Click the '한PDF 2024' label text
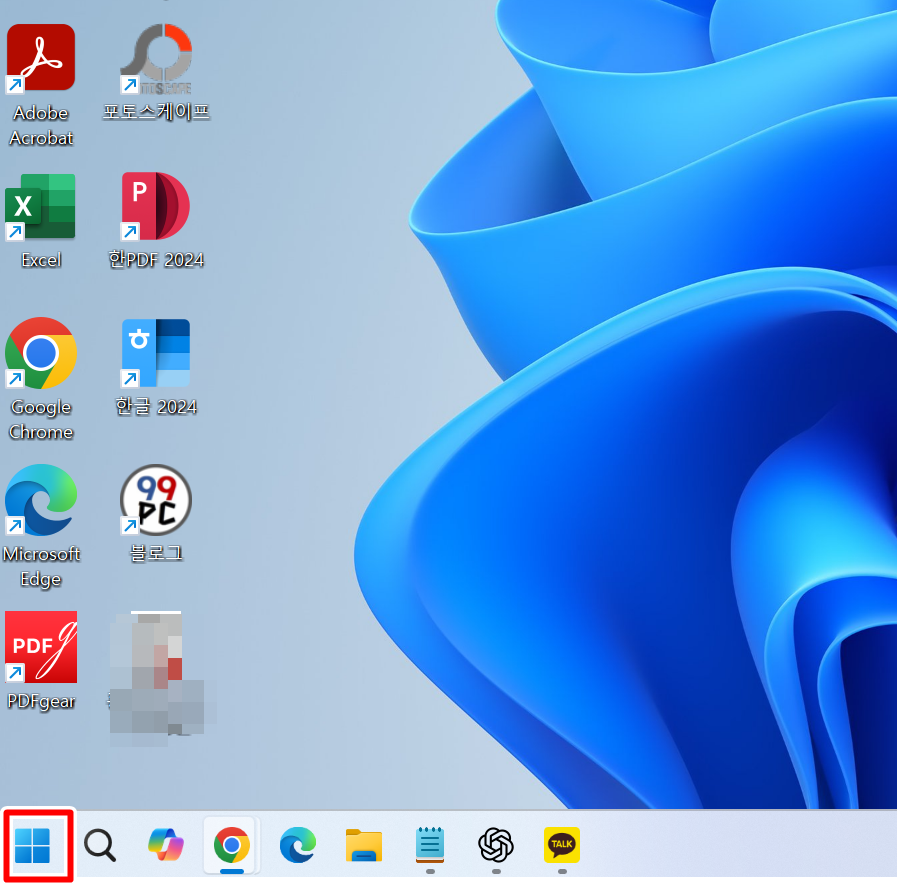The height and width of the screenshot is (886, 897). 156,260
